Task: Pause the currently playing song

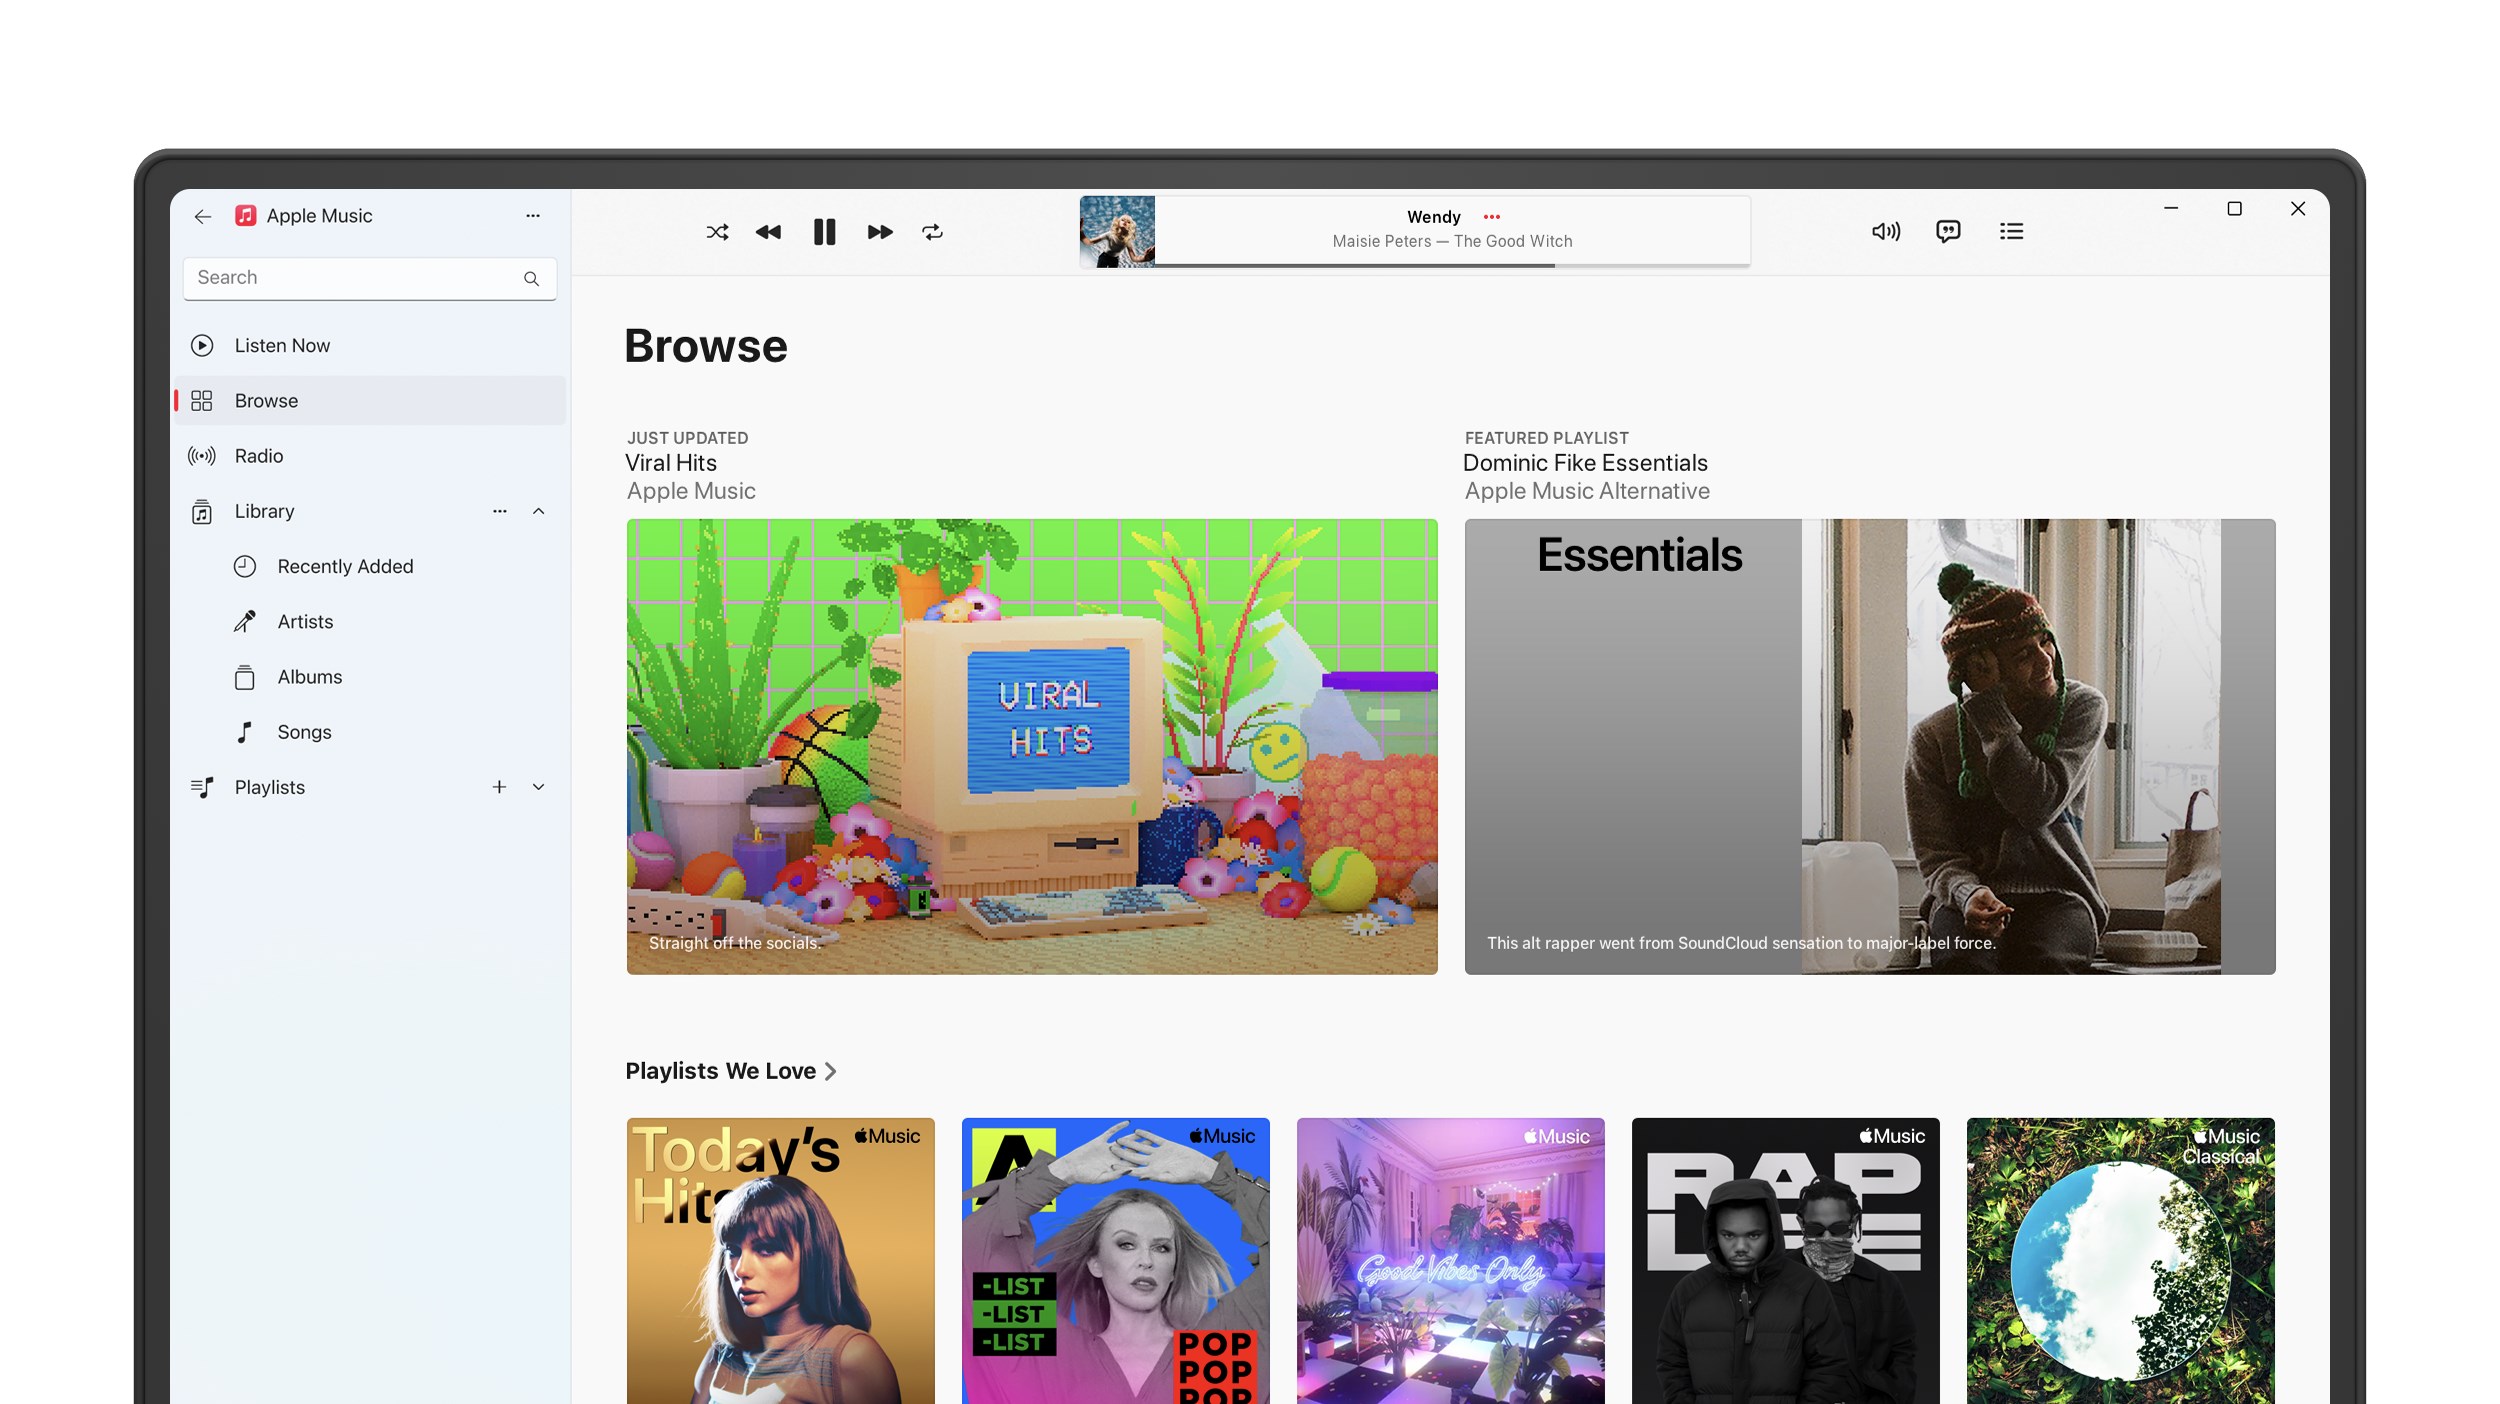Action: click(x=824, y=231)
